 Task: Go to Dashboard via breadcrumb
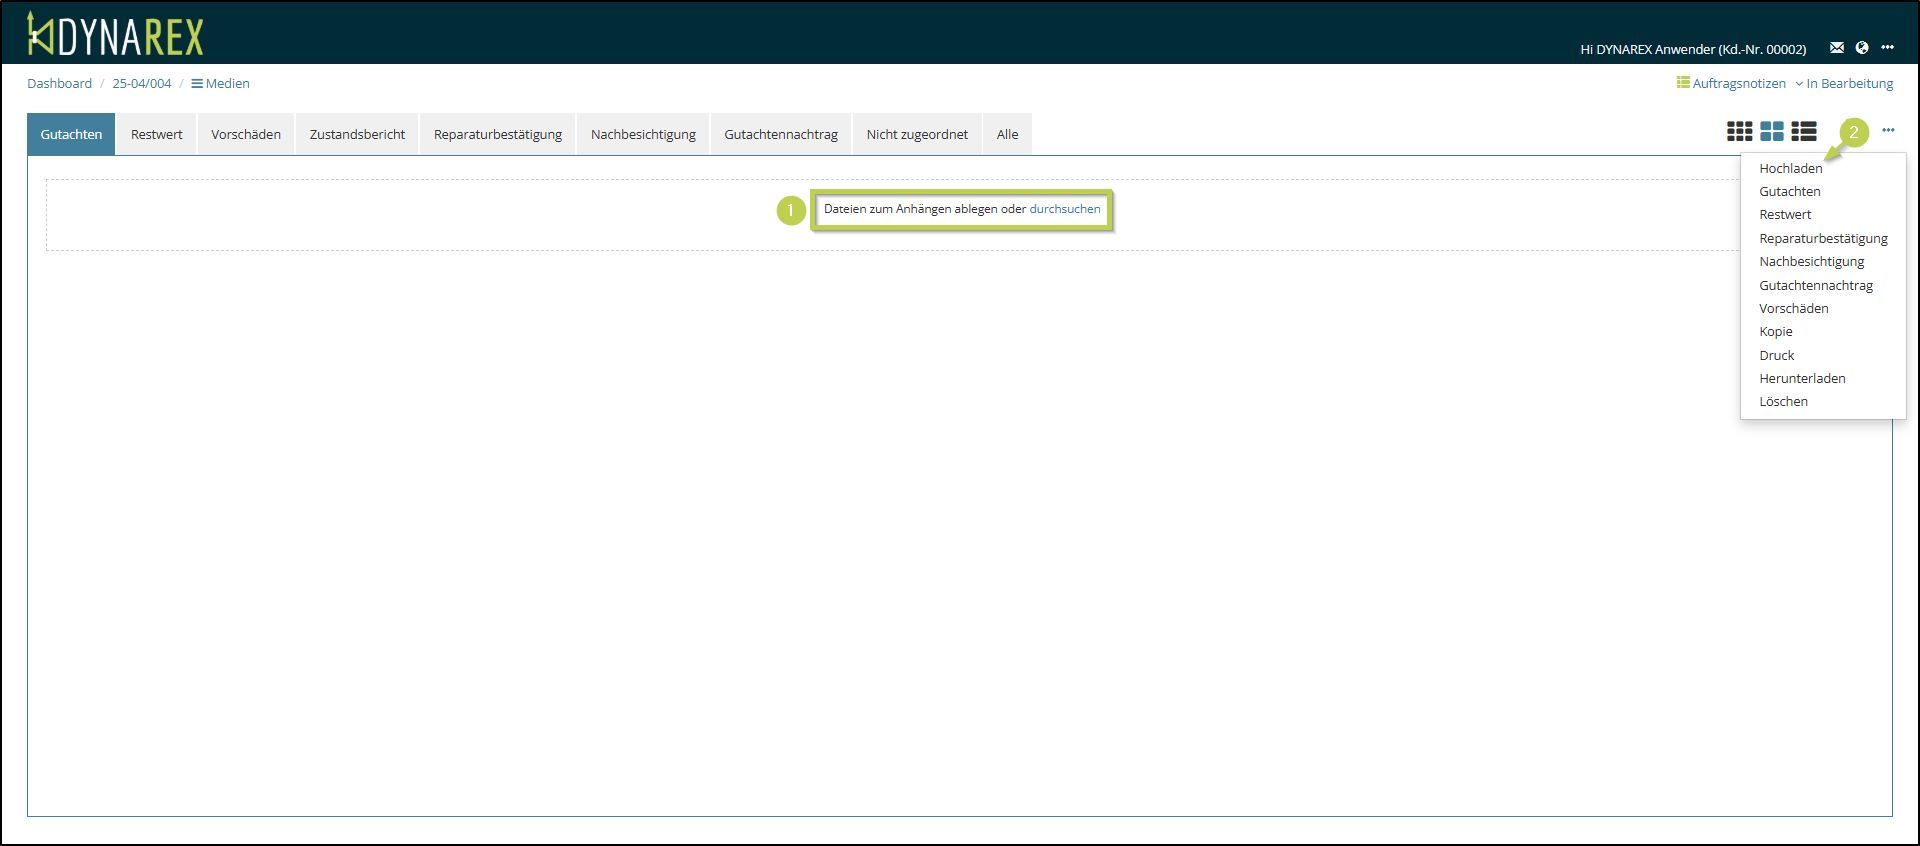coord(59,83)
